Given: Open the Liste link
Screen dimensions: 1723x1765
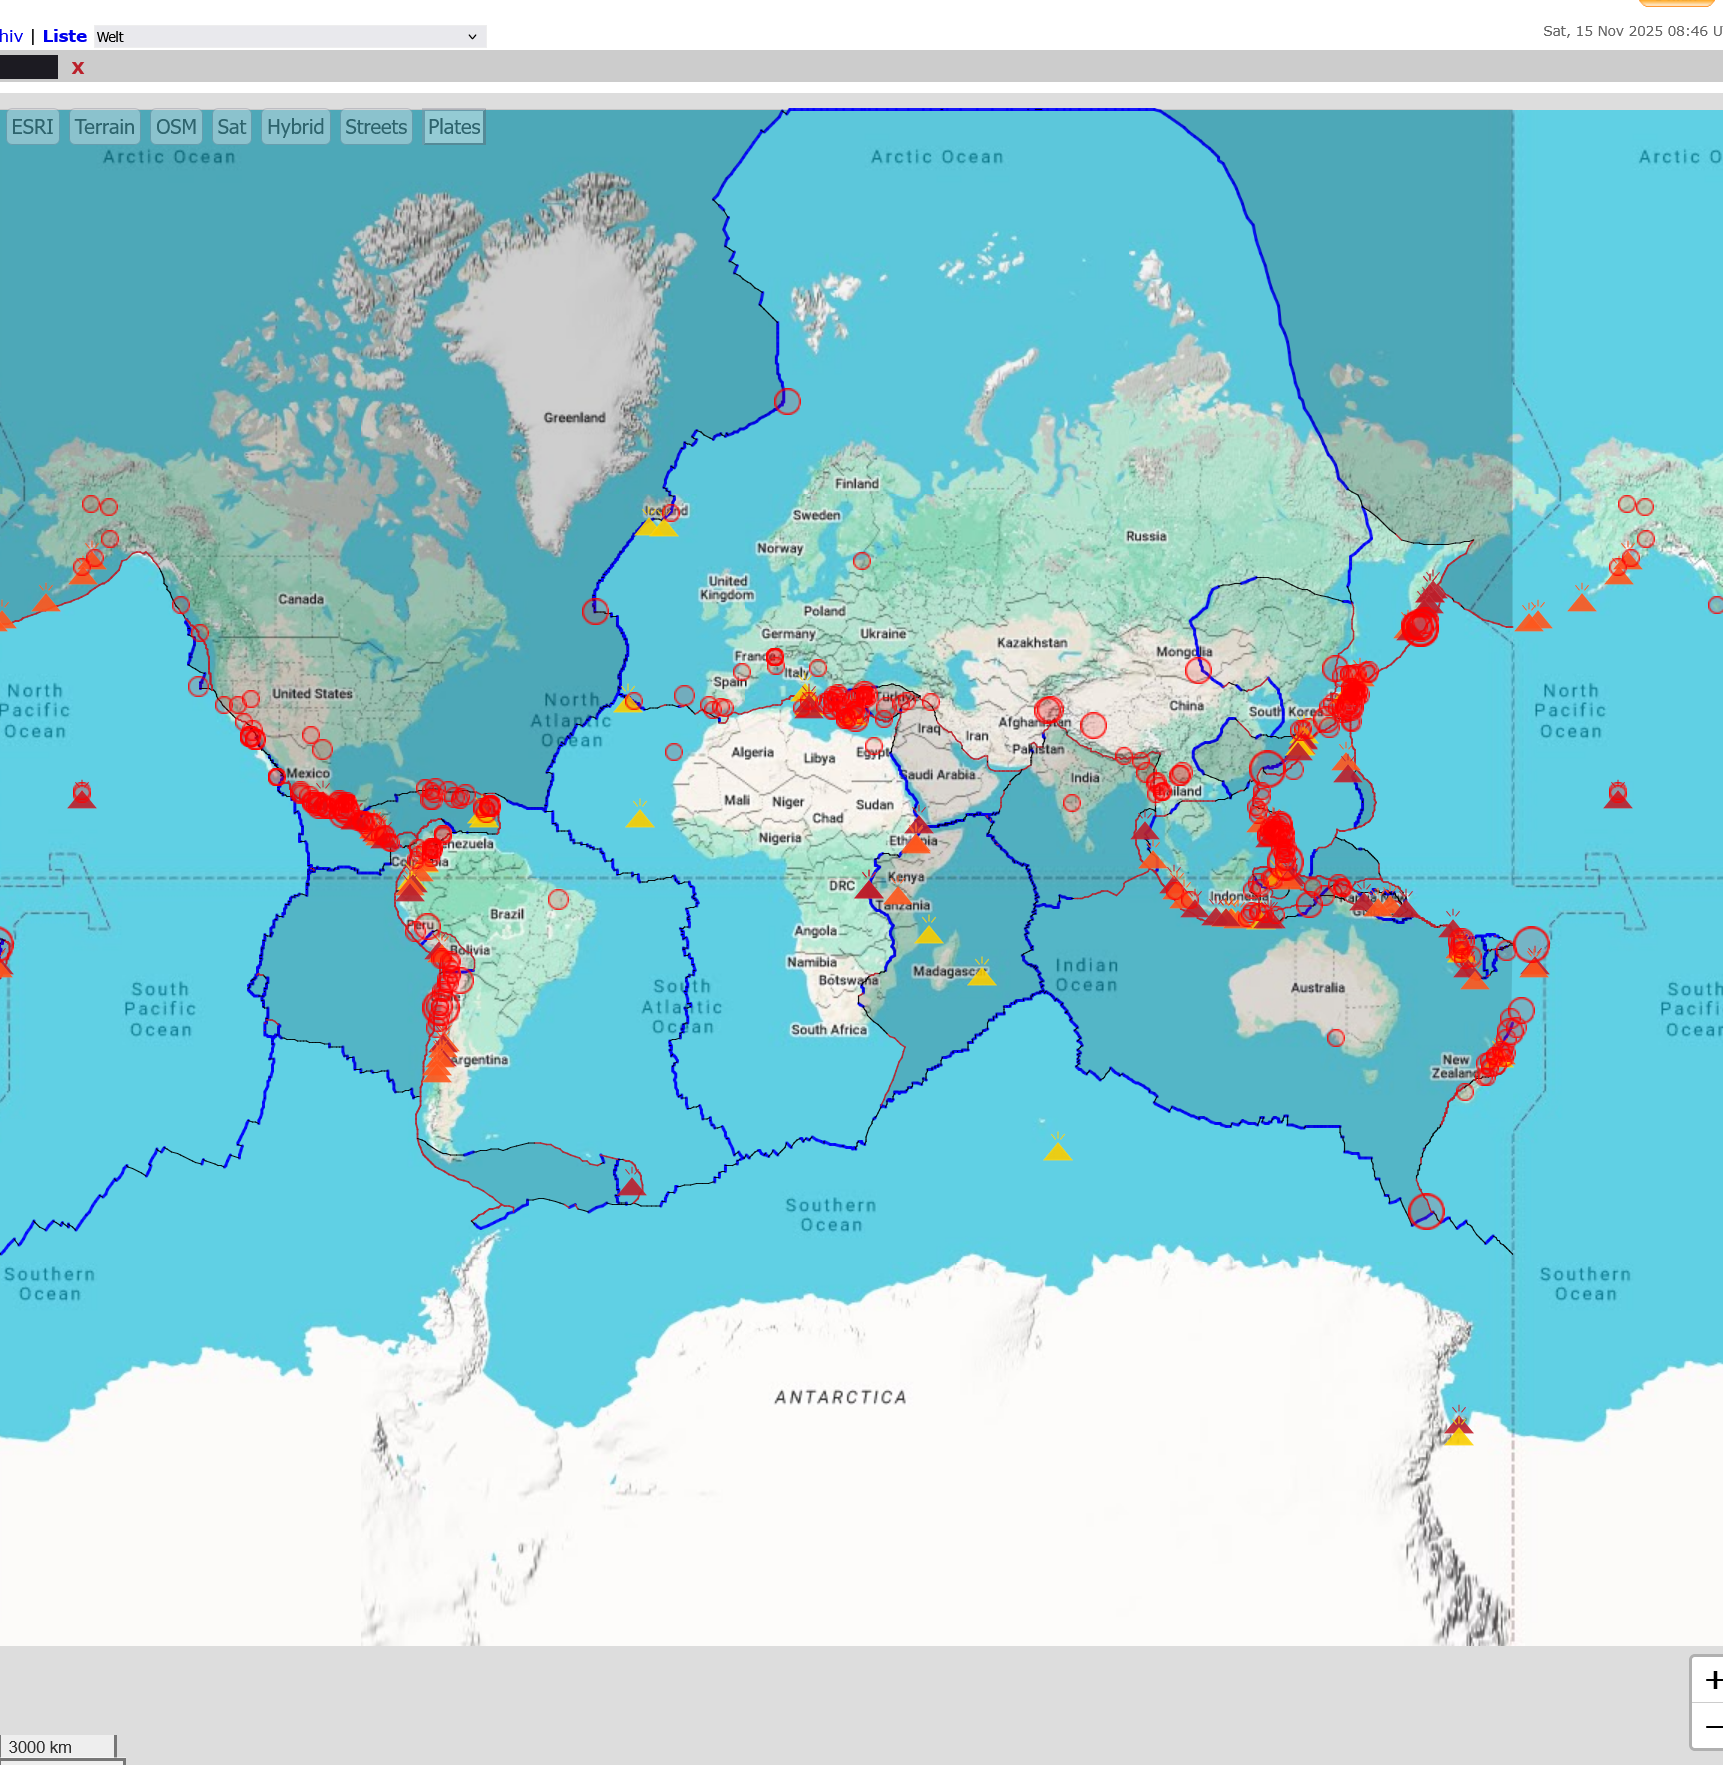Looking at the screenshot, I should [x=64, y=36].
